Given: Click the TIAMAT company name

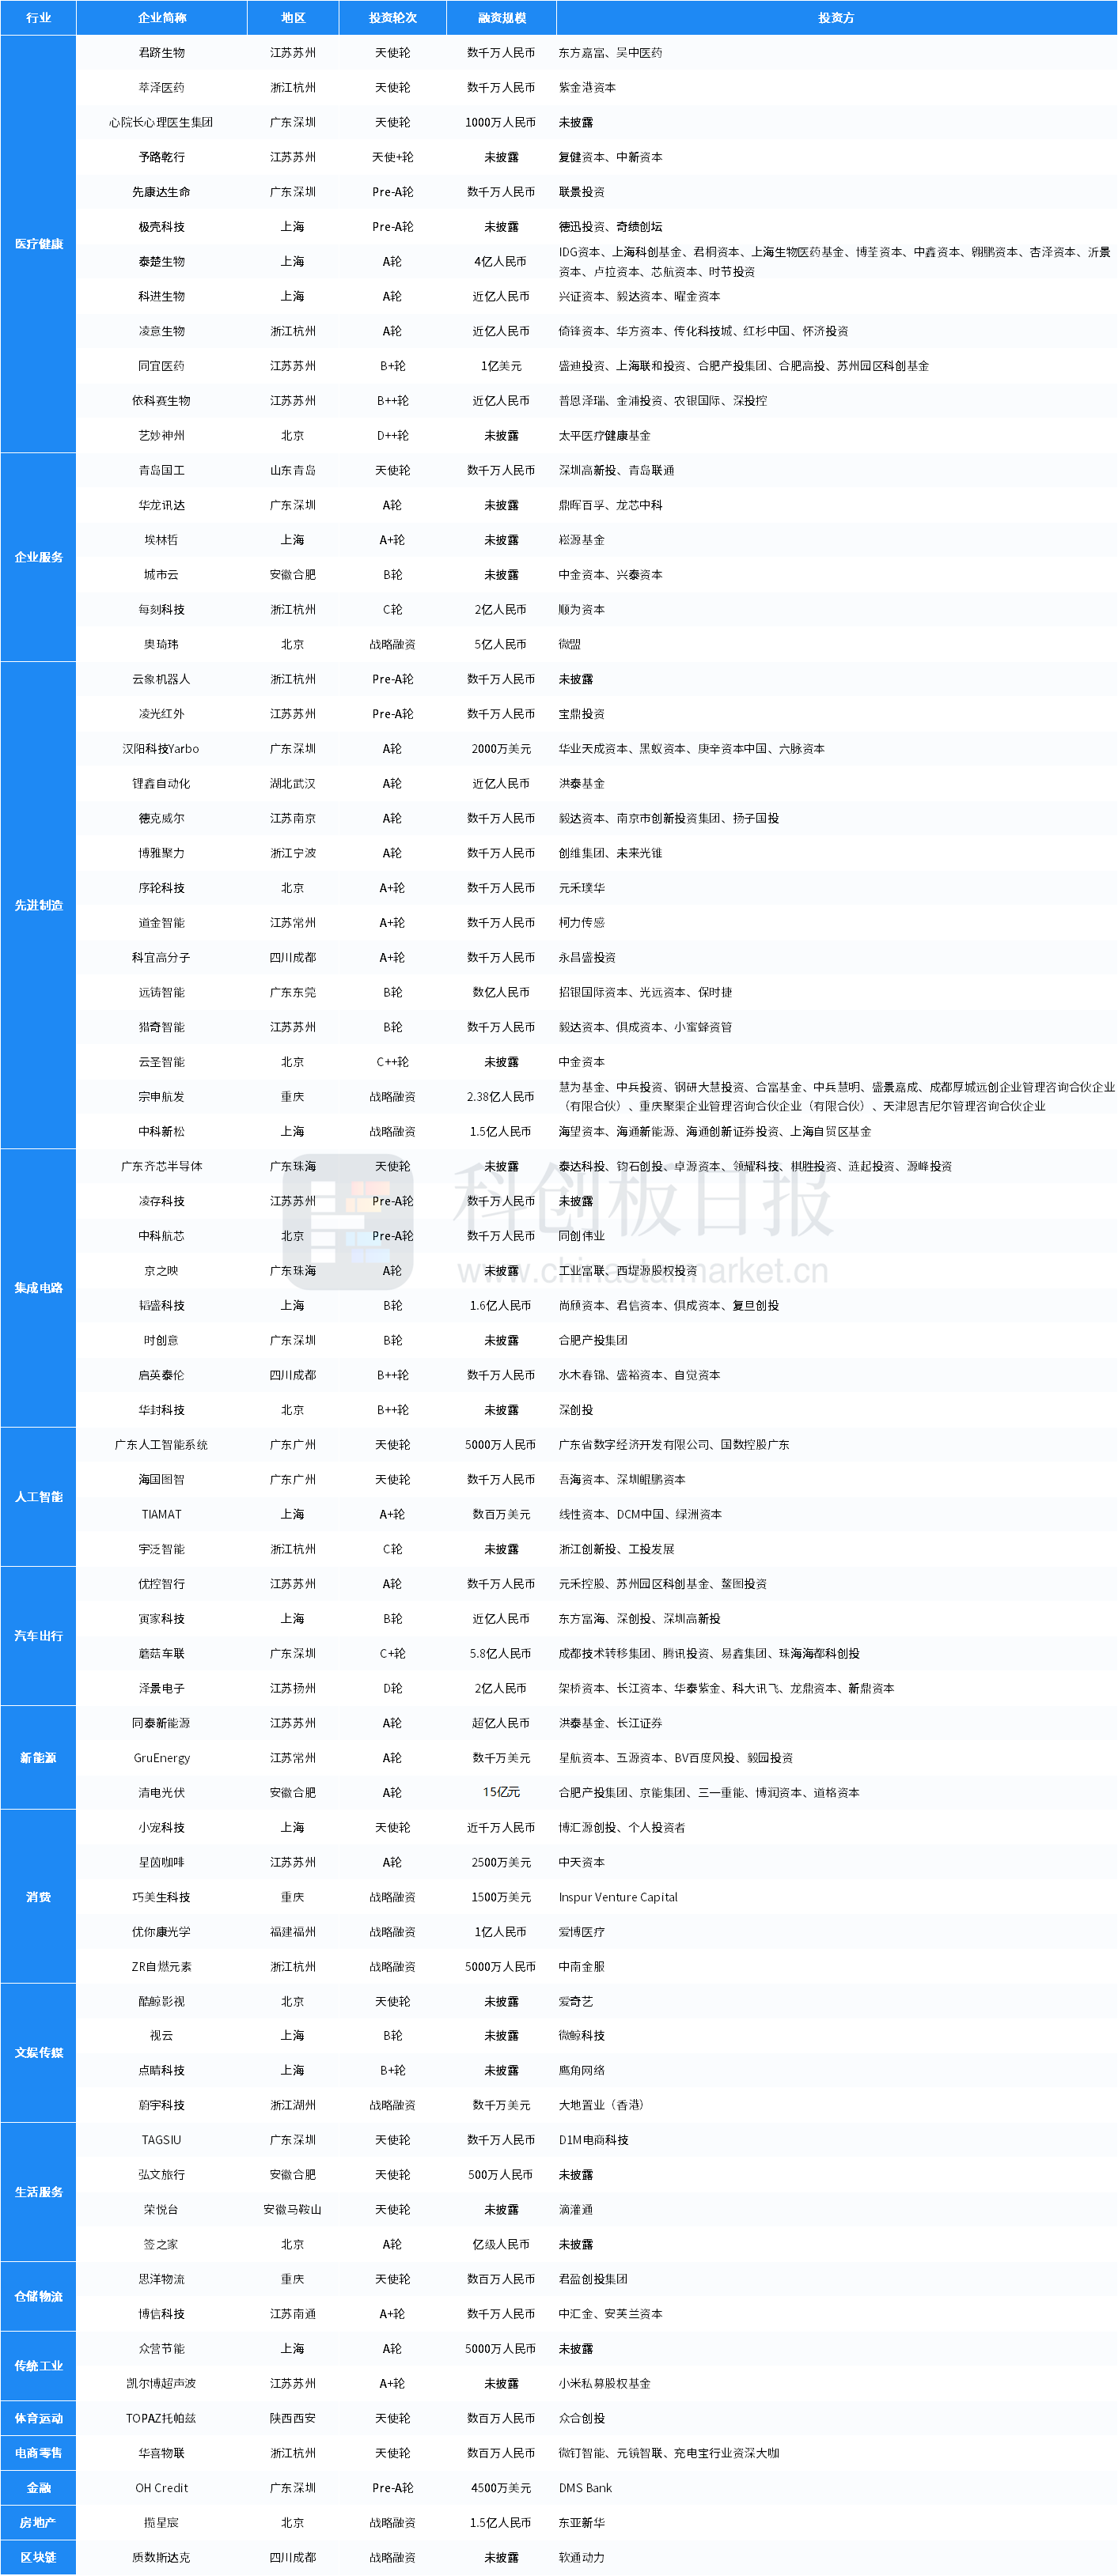Looking at the screenshot, I should [x=162, y=1514].
